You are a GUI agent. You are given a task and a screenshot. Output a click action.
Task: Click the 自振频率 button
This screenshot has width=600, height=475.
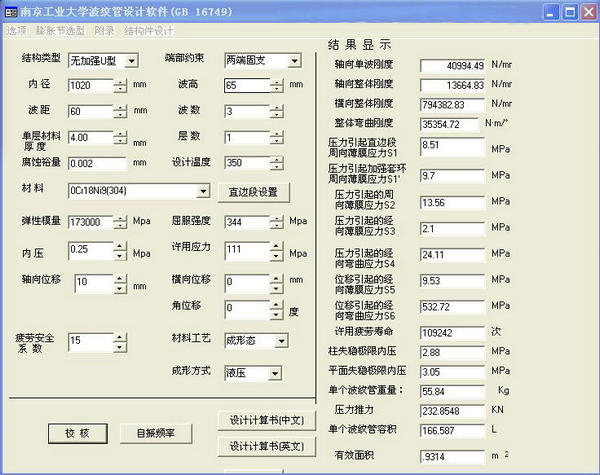(x=155, y=433)
